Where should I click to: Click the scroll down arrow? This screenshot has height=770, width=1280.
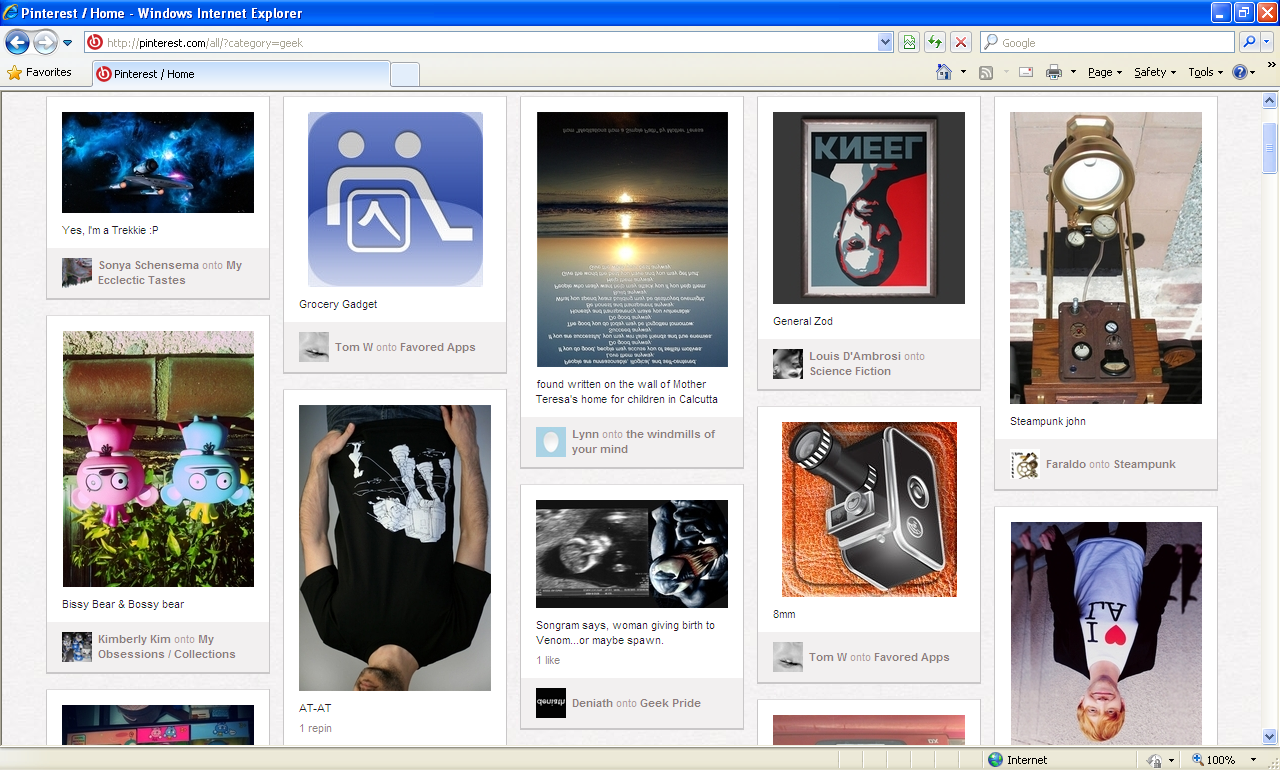1270,736
